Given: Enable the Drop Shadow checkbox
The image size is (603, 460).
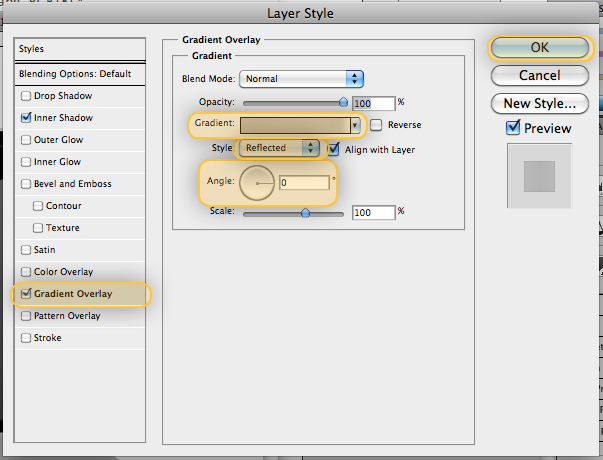Looking at the screenshot, I should pos(26,96).
